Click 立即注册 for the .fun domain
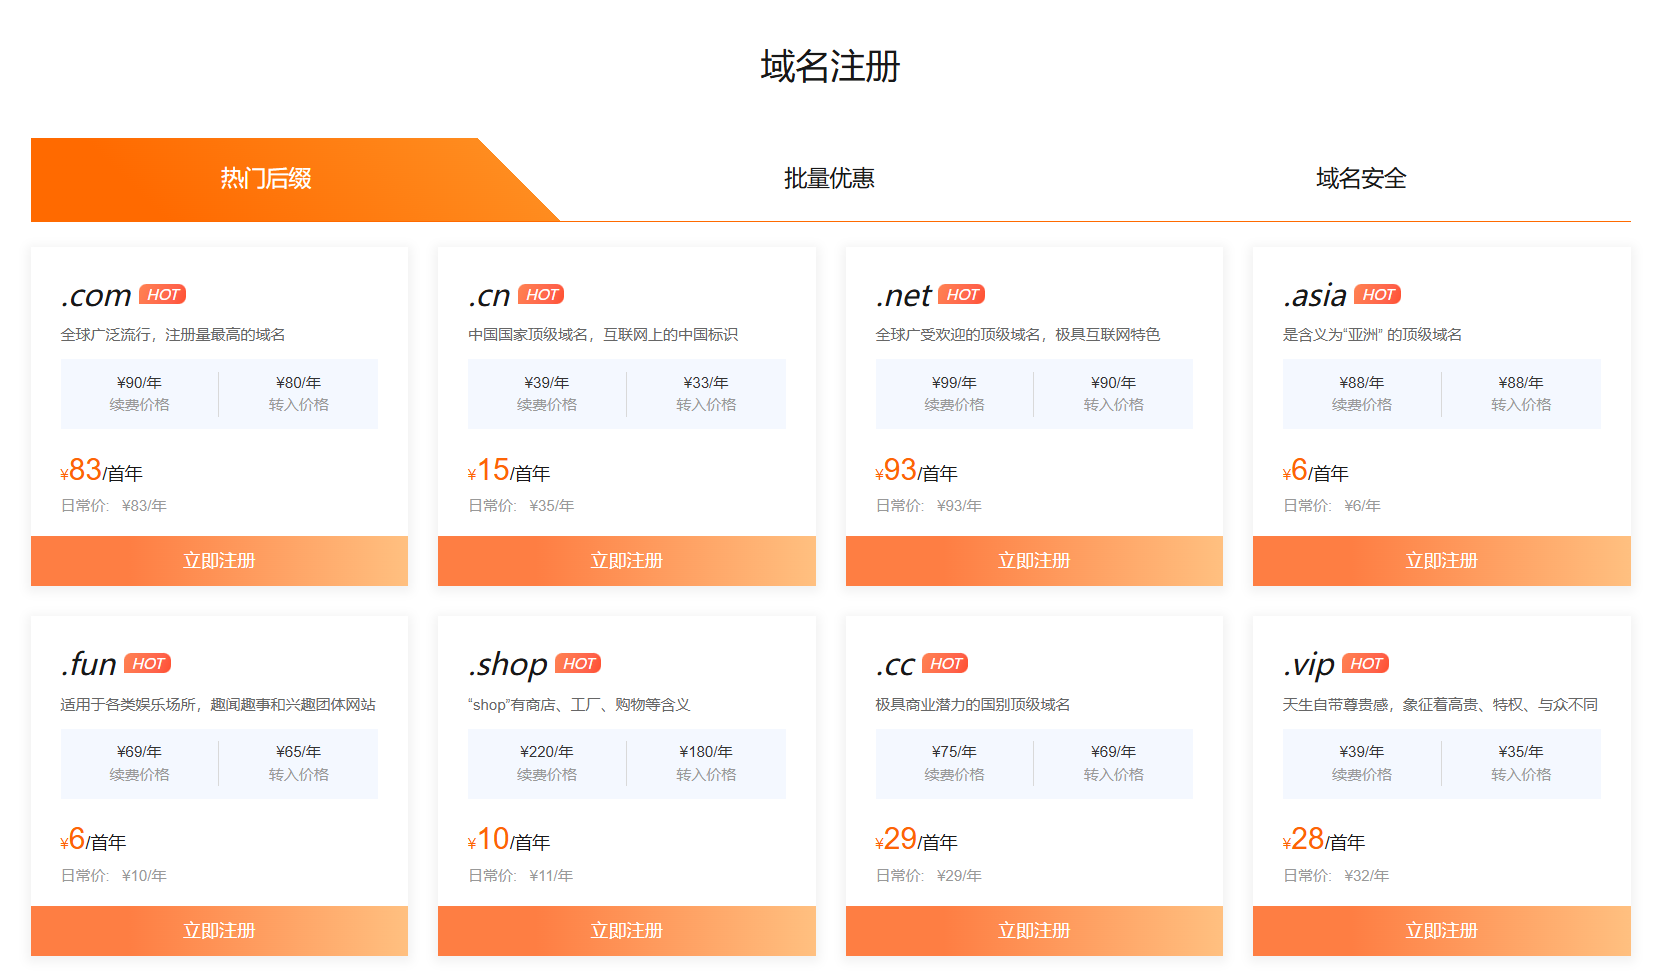 (219, 931)
